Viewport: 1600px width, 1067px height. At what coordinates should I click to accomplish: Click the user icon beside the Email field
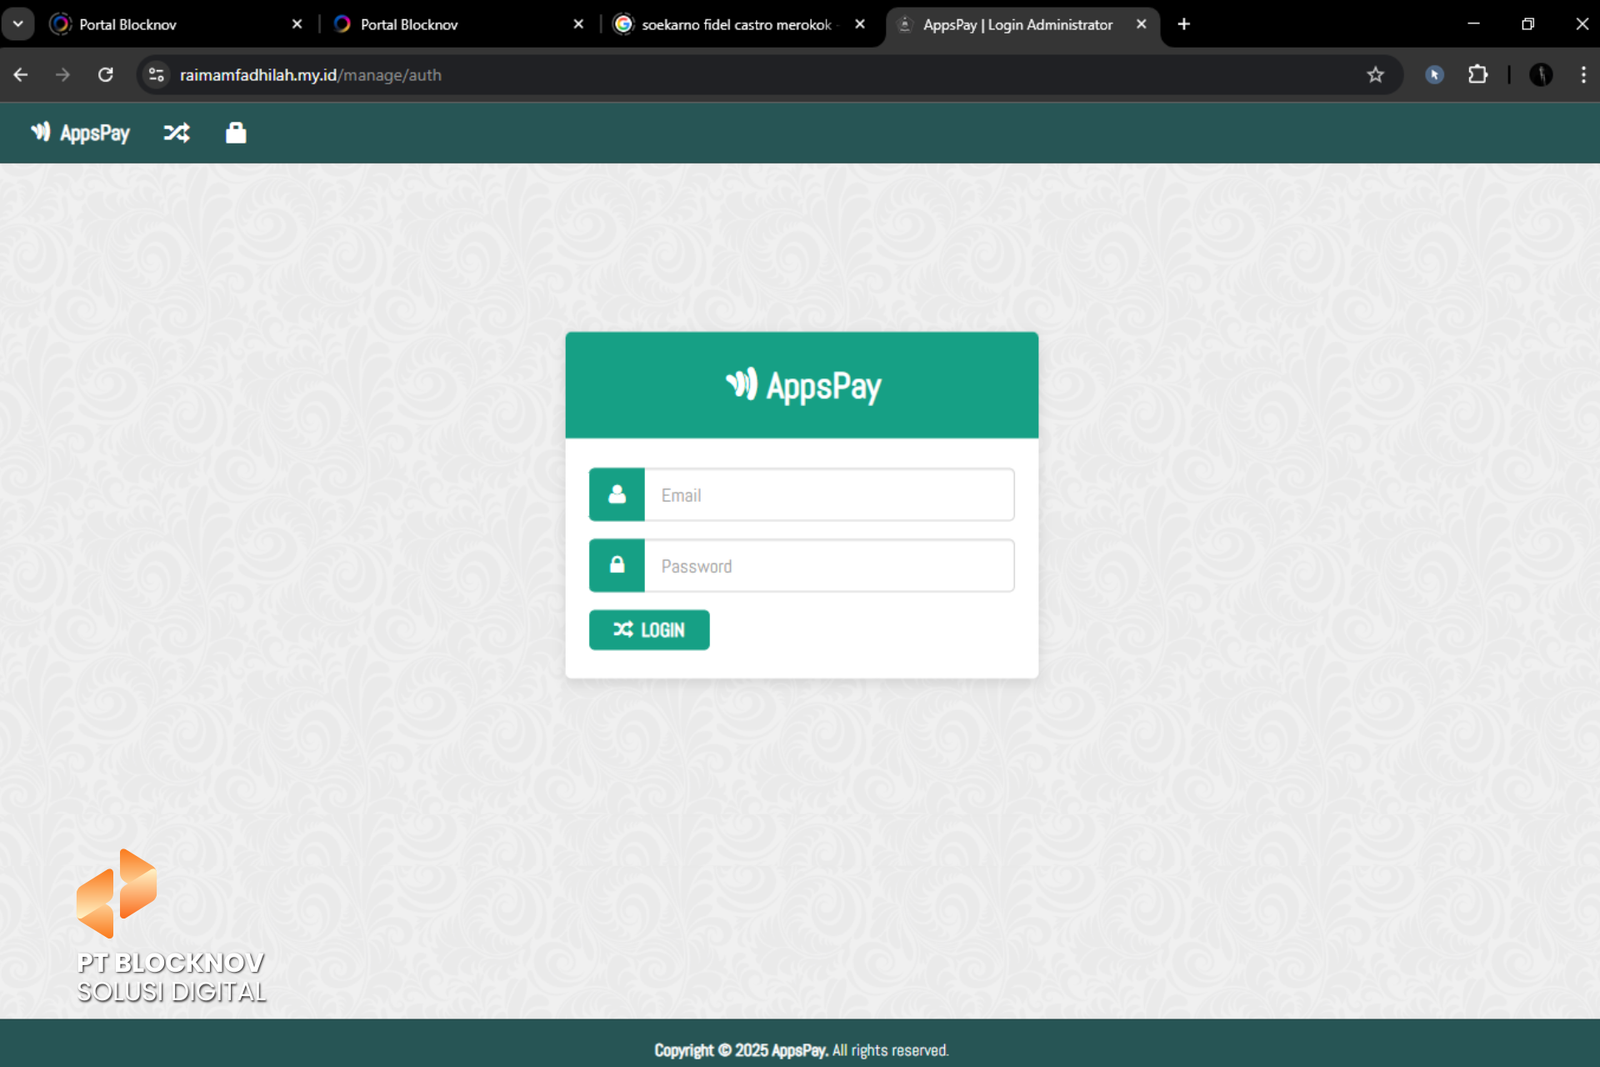[x=617, y=495]
